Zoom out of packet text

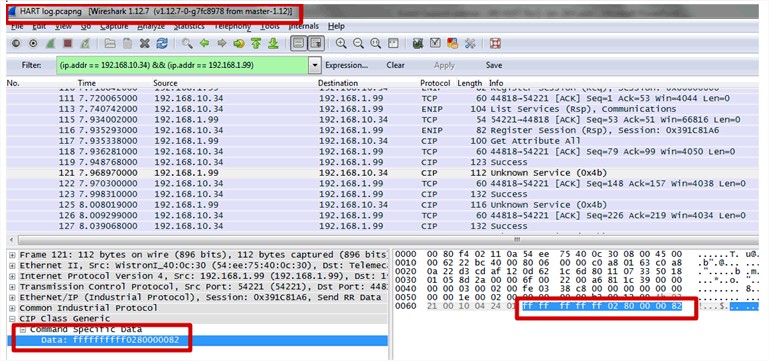(x=359, y=44)
